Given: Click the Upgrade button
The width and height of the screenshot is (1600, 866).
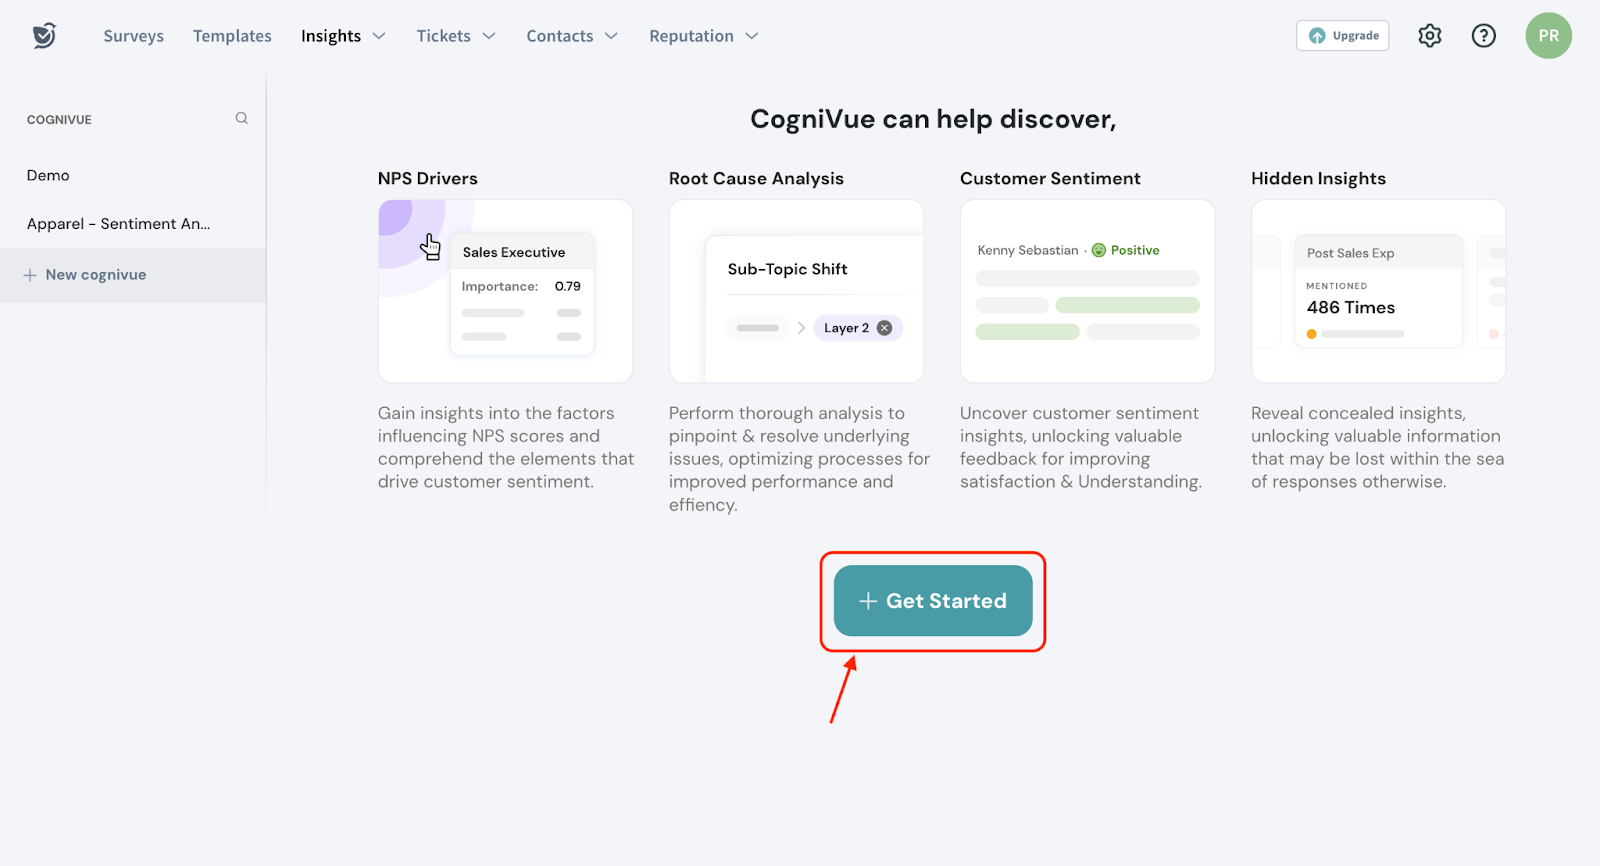Looking at the screenshot, I should pos(1342,36).
